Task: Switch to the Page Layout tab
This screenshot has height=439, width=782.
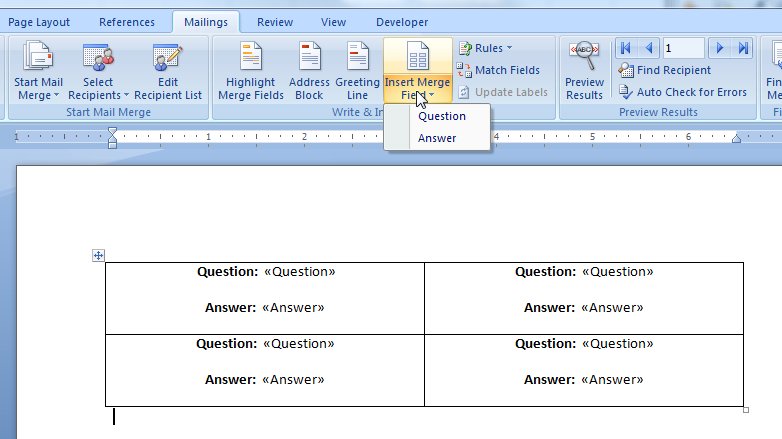Action: point(39,22)
